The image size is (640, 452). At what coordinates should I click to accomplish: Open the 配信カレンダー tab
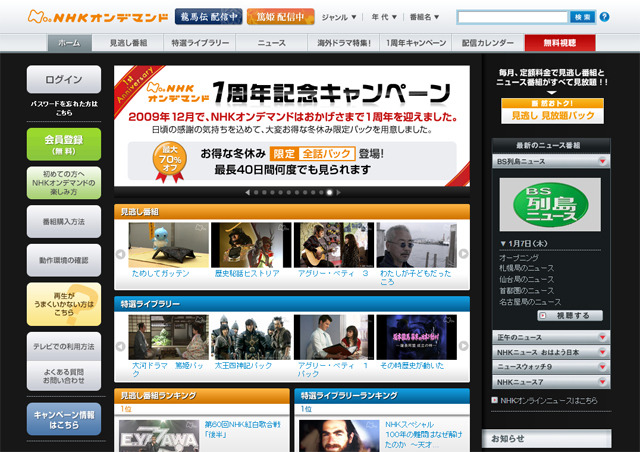point(488,43)
